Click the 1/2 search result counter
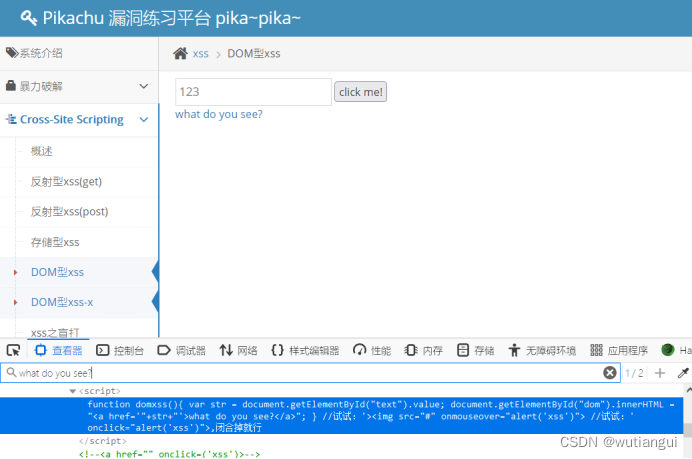Screen dimensions: 692x459 tap(634, 373)
